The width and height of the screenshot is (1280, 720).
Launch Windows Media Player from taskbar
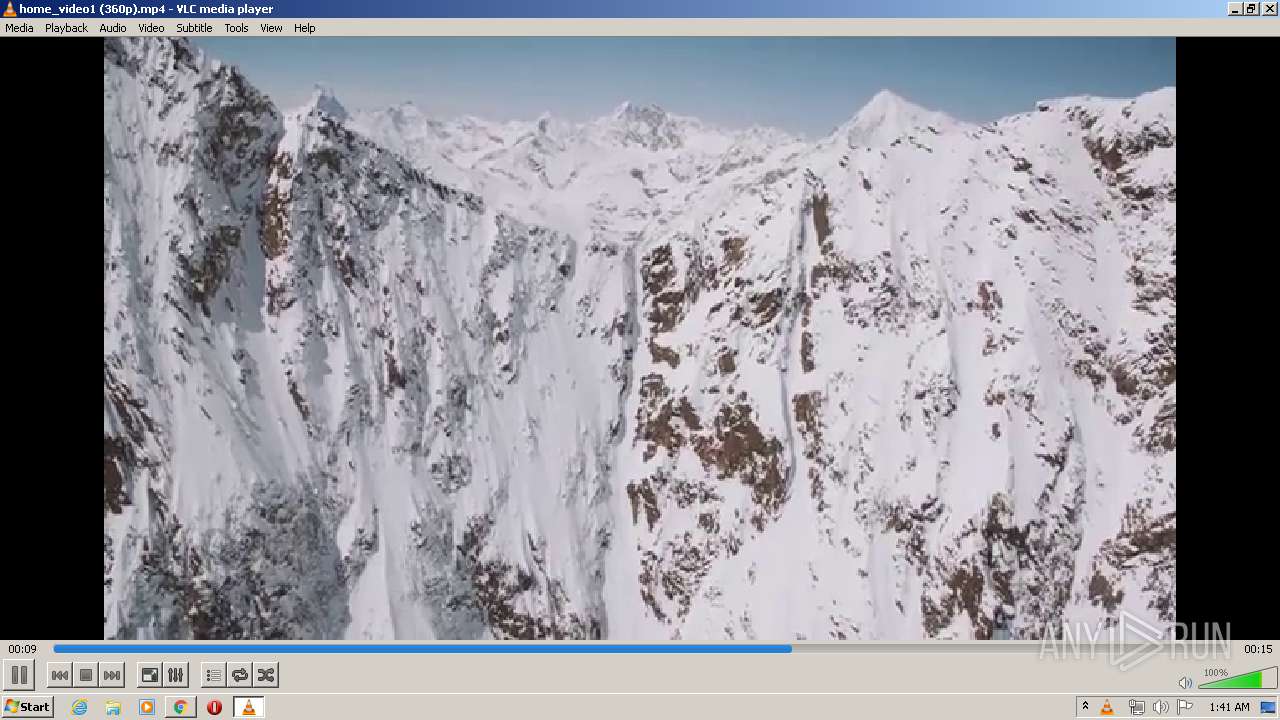point(147,707)
